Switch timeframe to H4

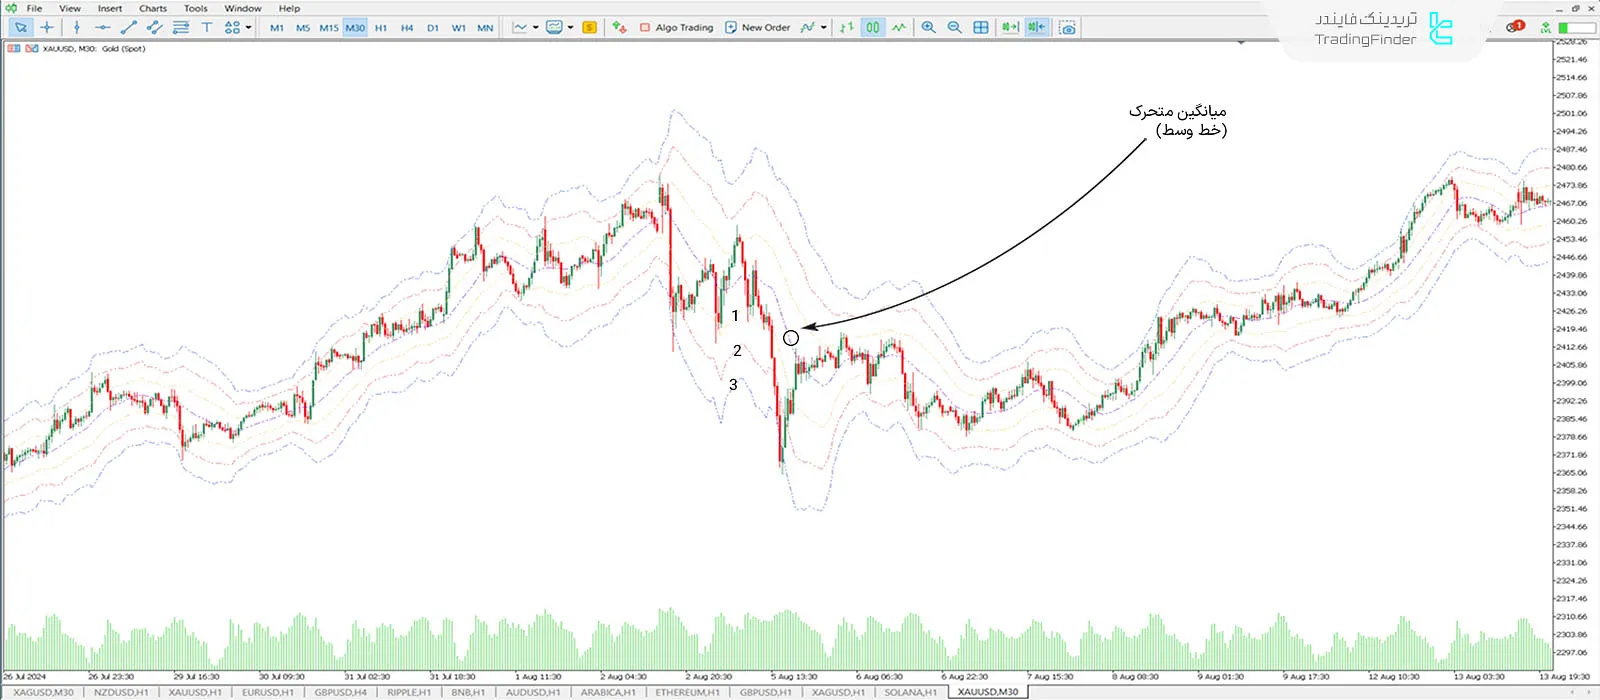point(407,28)
